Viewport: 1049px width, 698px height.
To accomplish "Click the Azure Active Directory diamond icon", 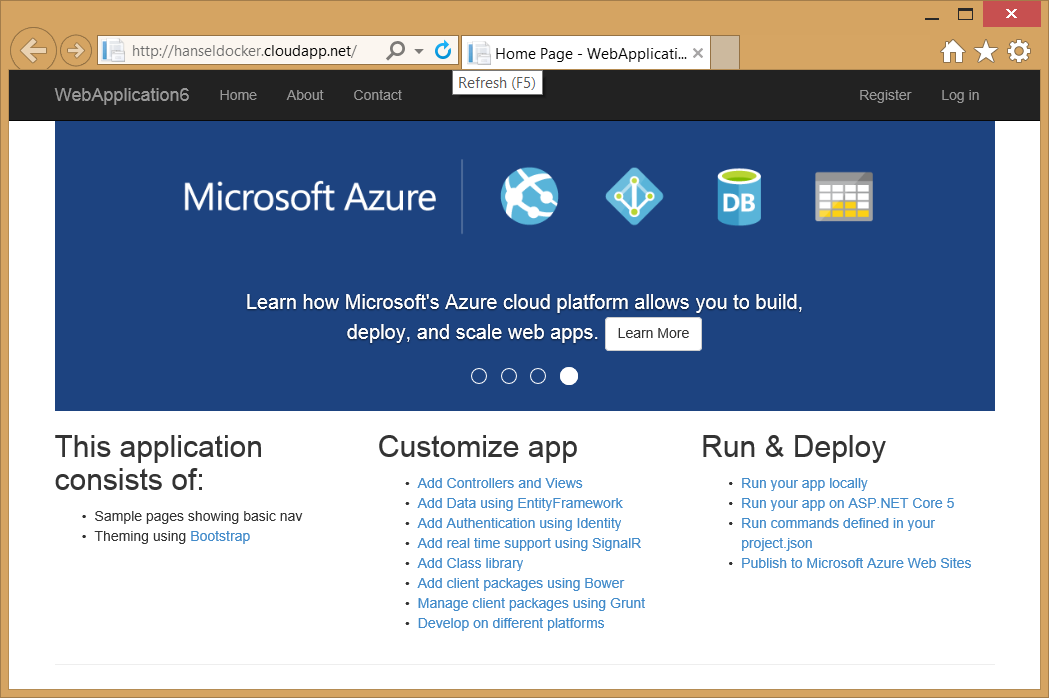I will coord(634,196).
